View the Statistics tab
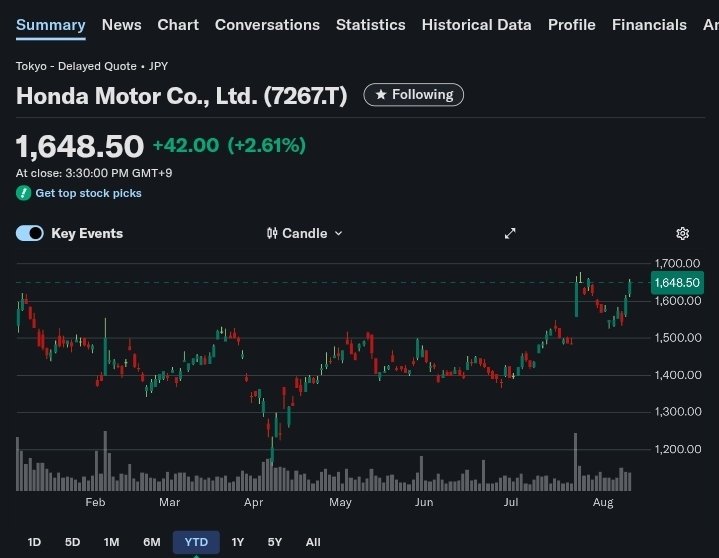 371,25
